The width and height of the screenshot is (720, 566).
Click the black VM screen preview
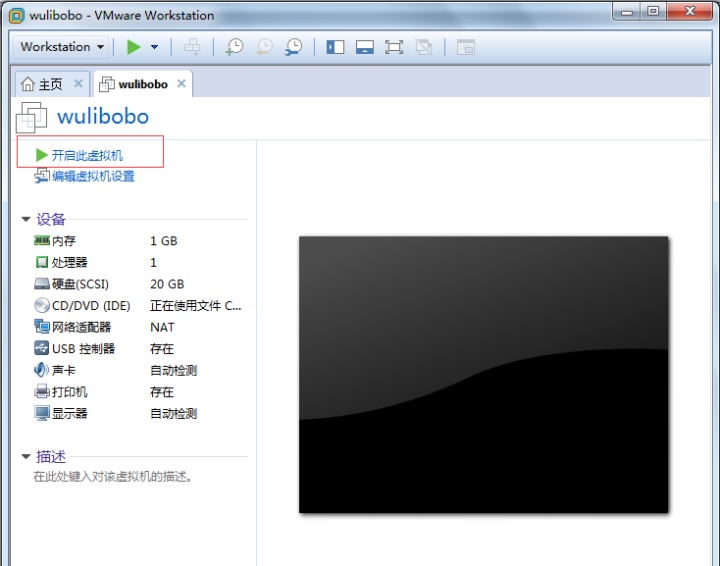click(484, 375)
